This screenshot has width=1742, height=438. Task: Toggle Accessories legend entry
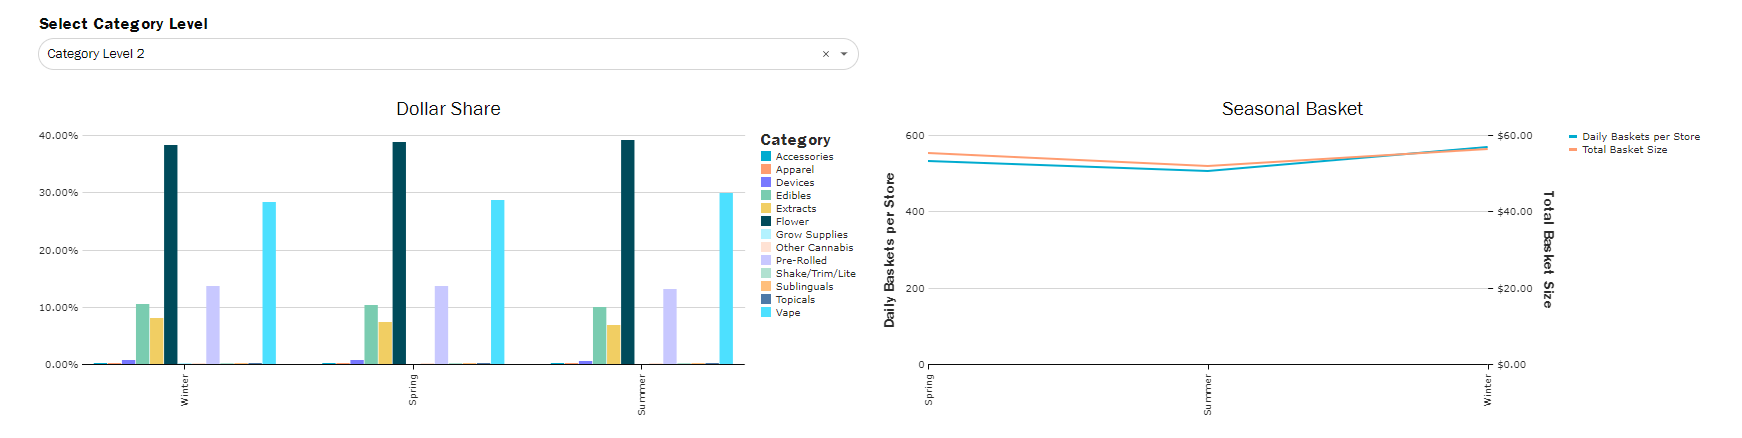(x=804, y=157)
